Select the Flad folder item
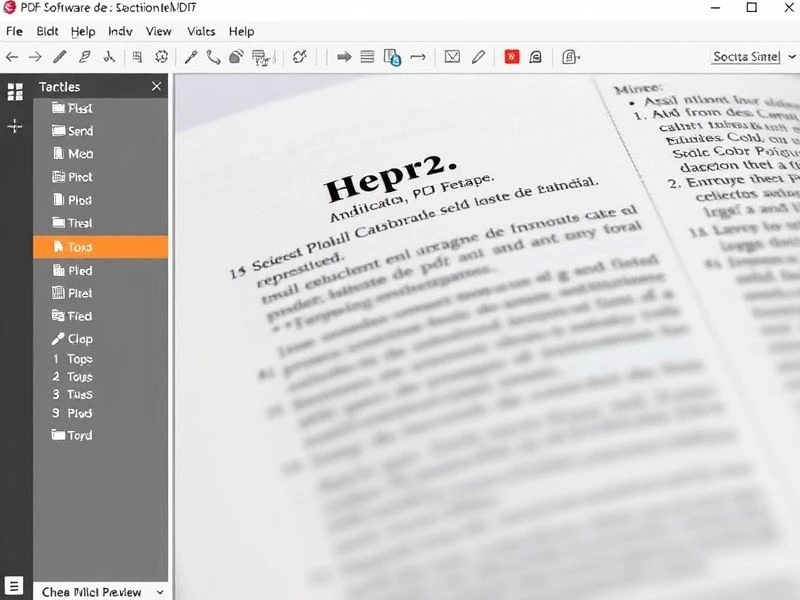Screen dimensions: 800x600 coord(101,108)
